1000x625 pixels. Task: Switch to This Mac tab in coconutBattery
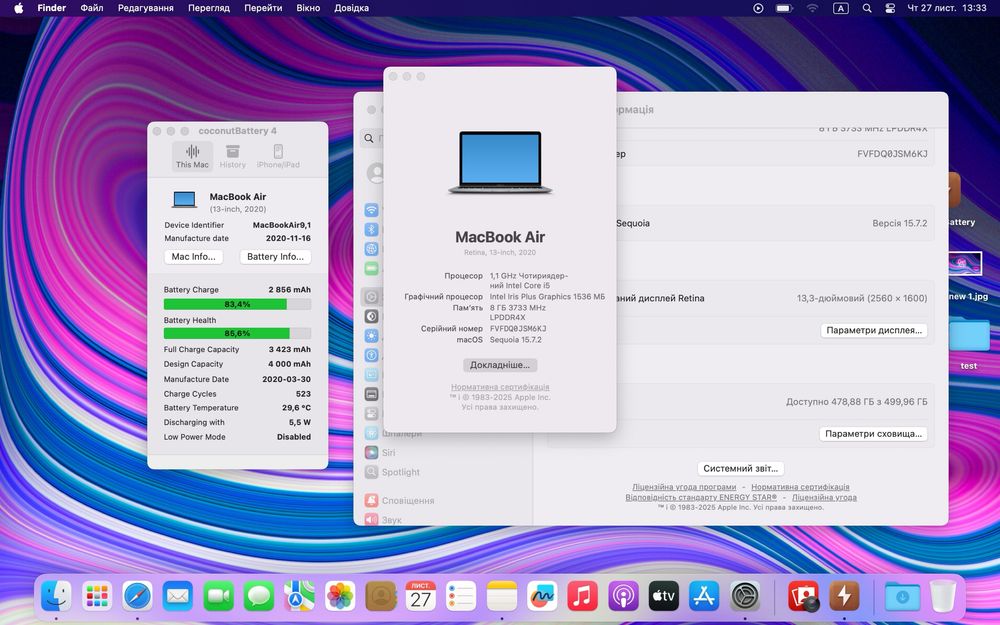pos(192,156)
